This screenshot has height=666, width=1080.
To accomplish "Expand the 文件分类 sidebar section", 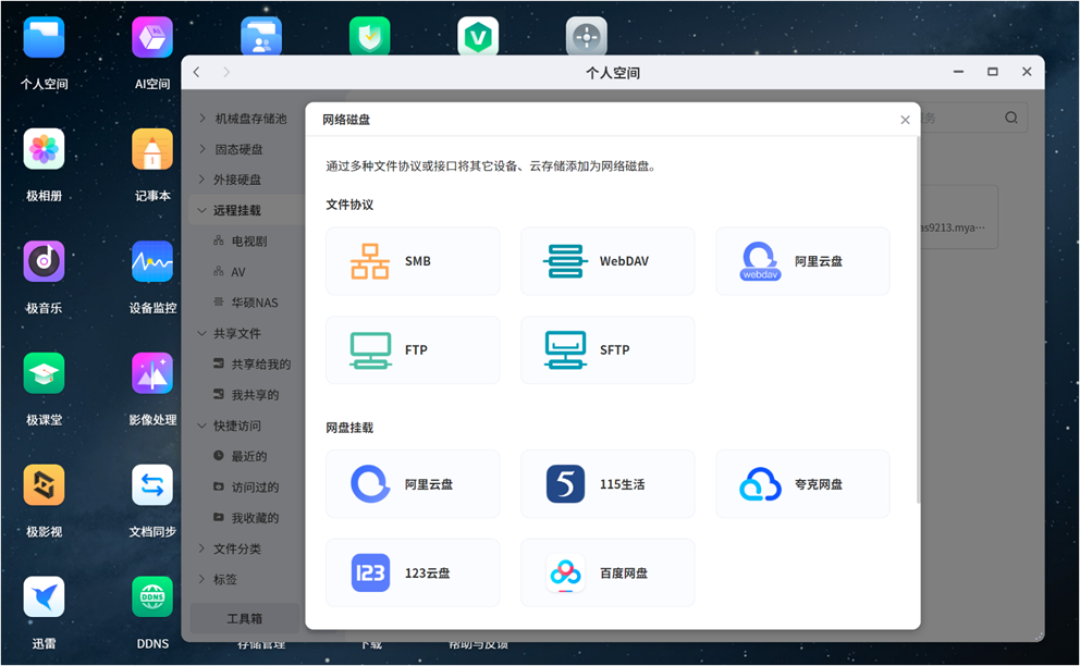I will click(202, 548).
